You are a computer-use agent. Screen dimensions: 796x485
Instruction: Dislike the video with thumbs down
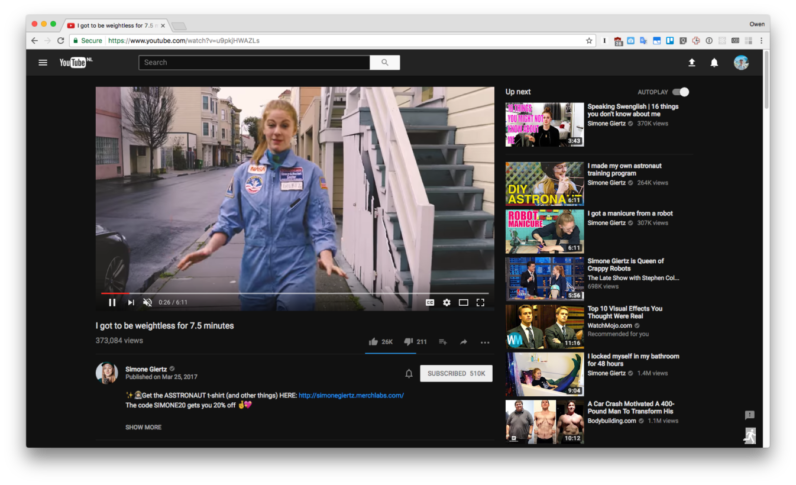point(408,342)
